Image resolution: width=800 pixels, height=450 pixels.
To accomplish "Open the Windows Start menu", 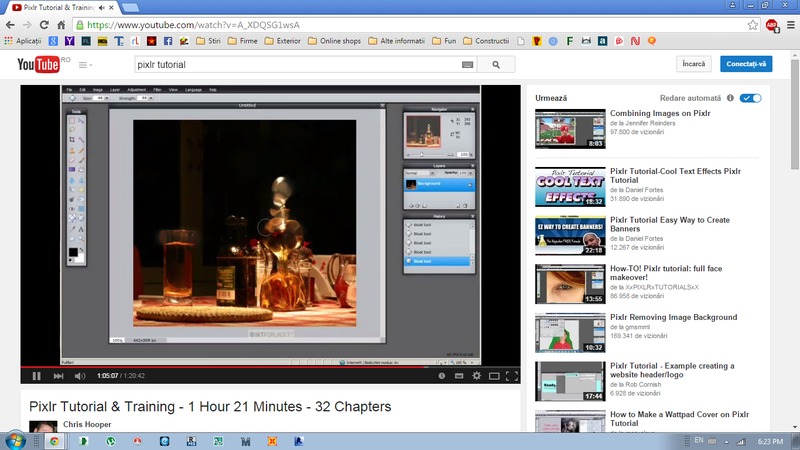I will coord(15,441).
